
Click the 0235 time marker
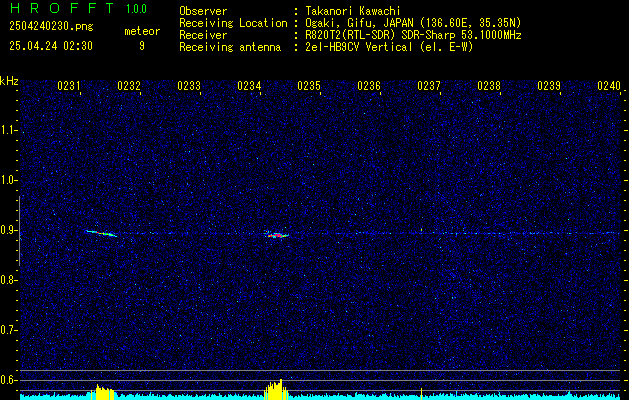(x=309, y=86)
